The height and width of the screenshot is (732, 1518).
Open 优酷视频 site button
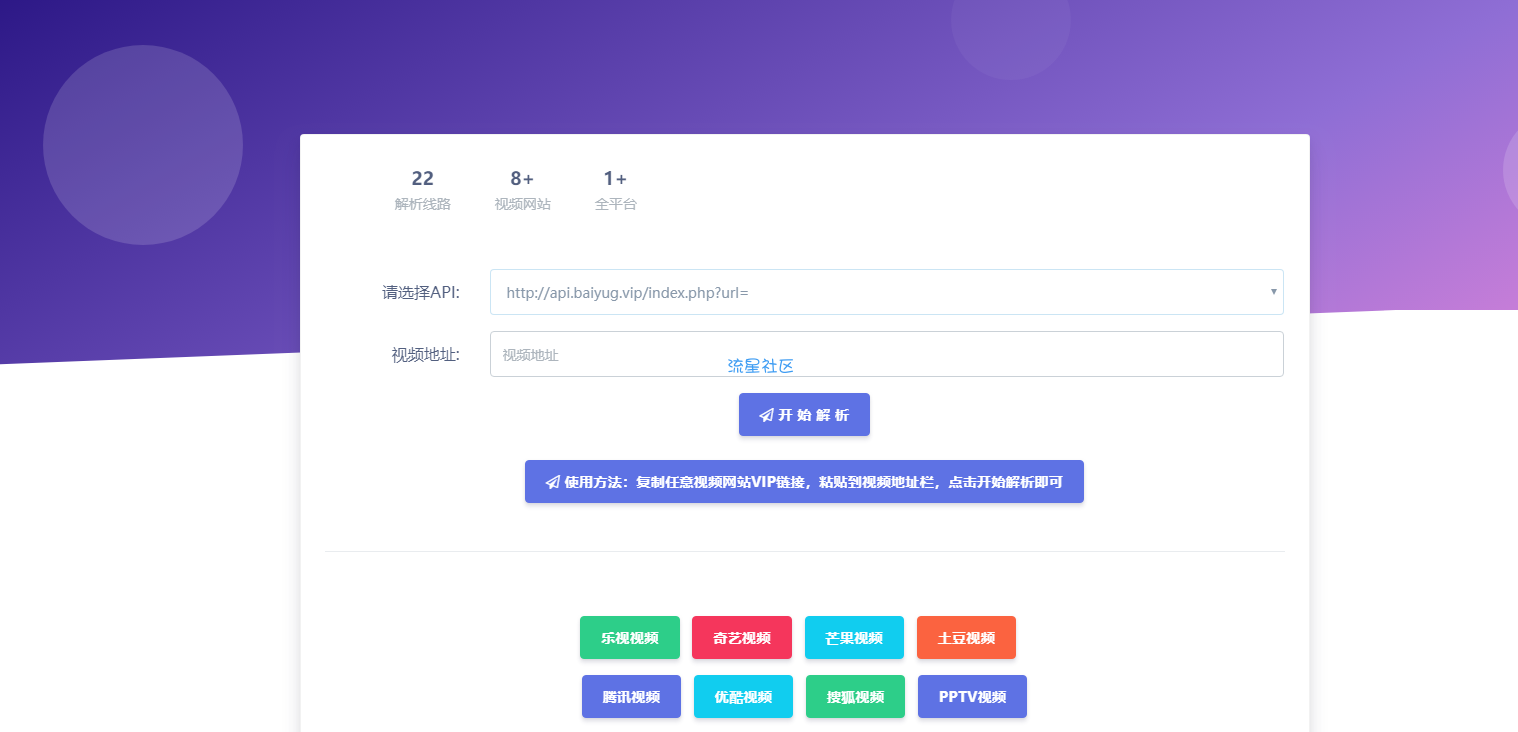click(x=743, y=697)
